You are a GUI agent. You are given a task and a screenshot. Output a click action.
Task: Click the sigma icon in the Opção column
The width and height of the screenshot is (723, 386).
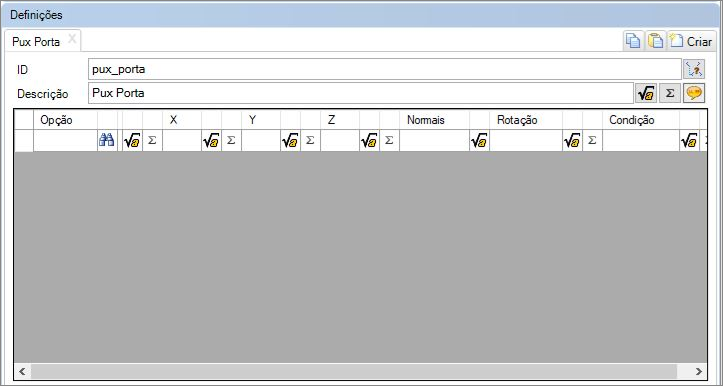(152, 141)
